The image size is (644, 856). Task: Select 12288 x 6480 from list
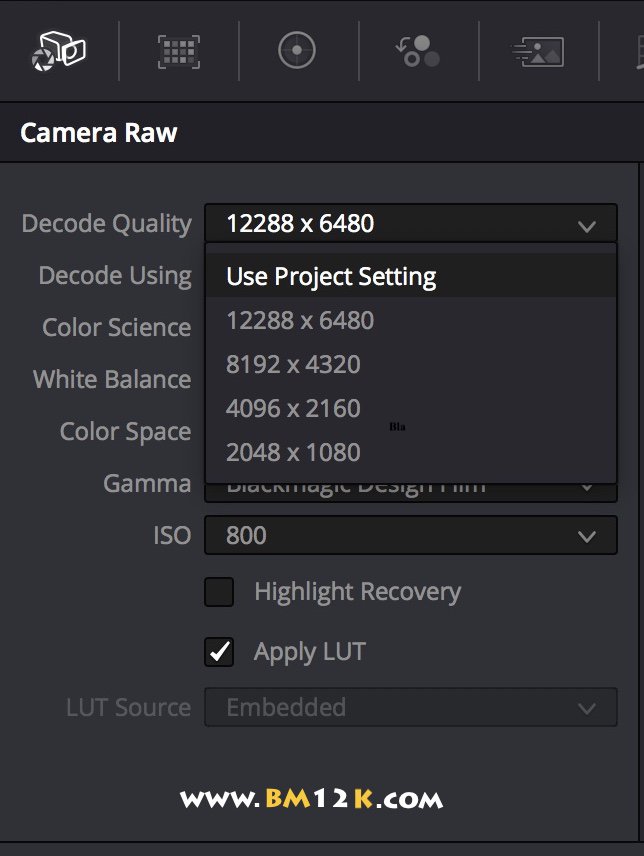(x=411, y=320)
